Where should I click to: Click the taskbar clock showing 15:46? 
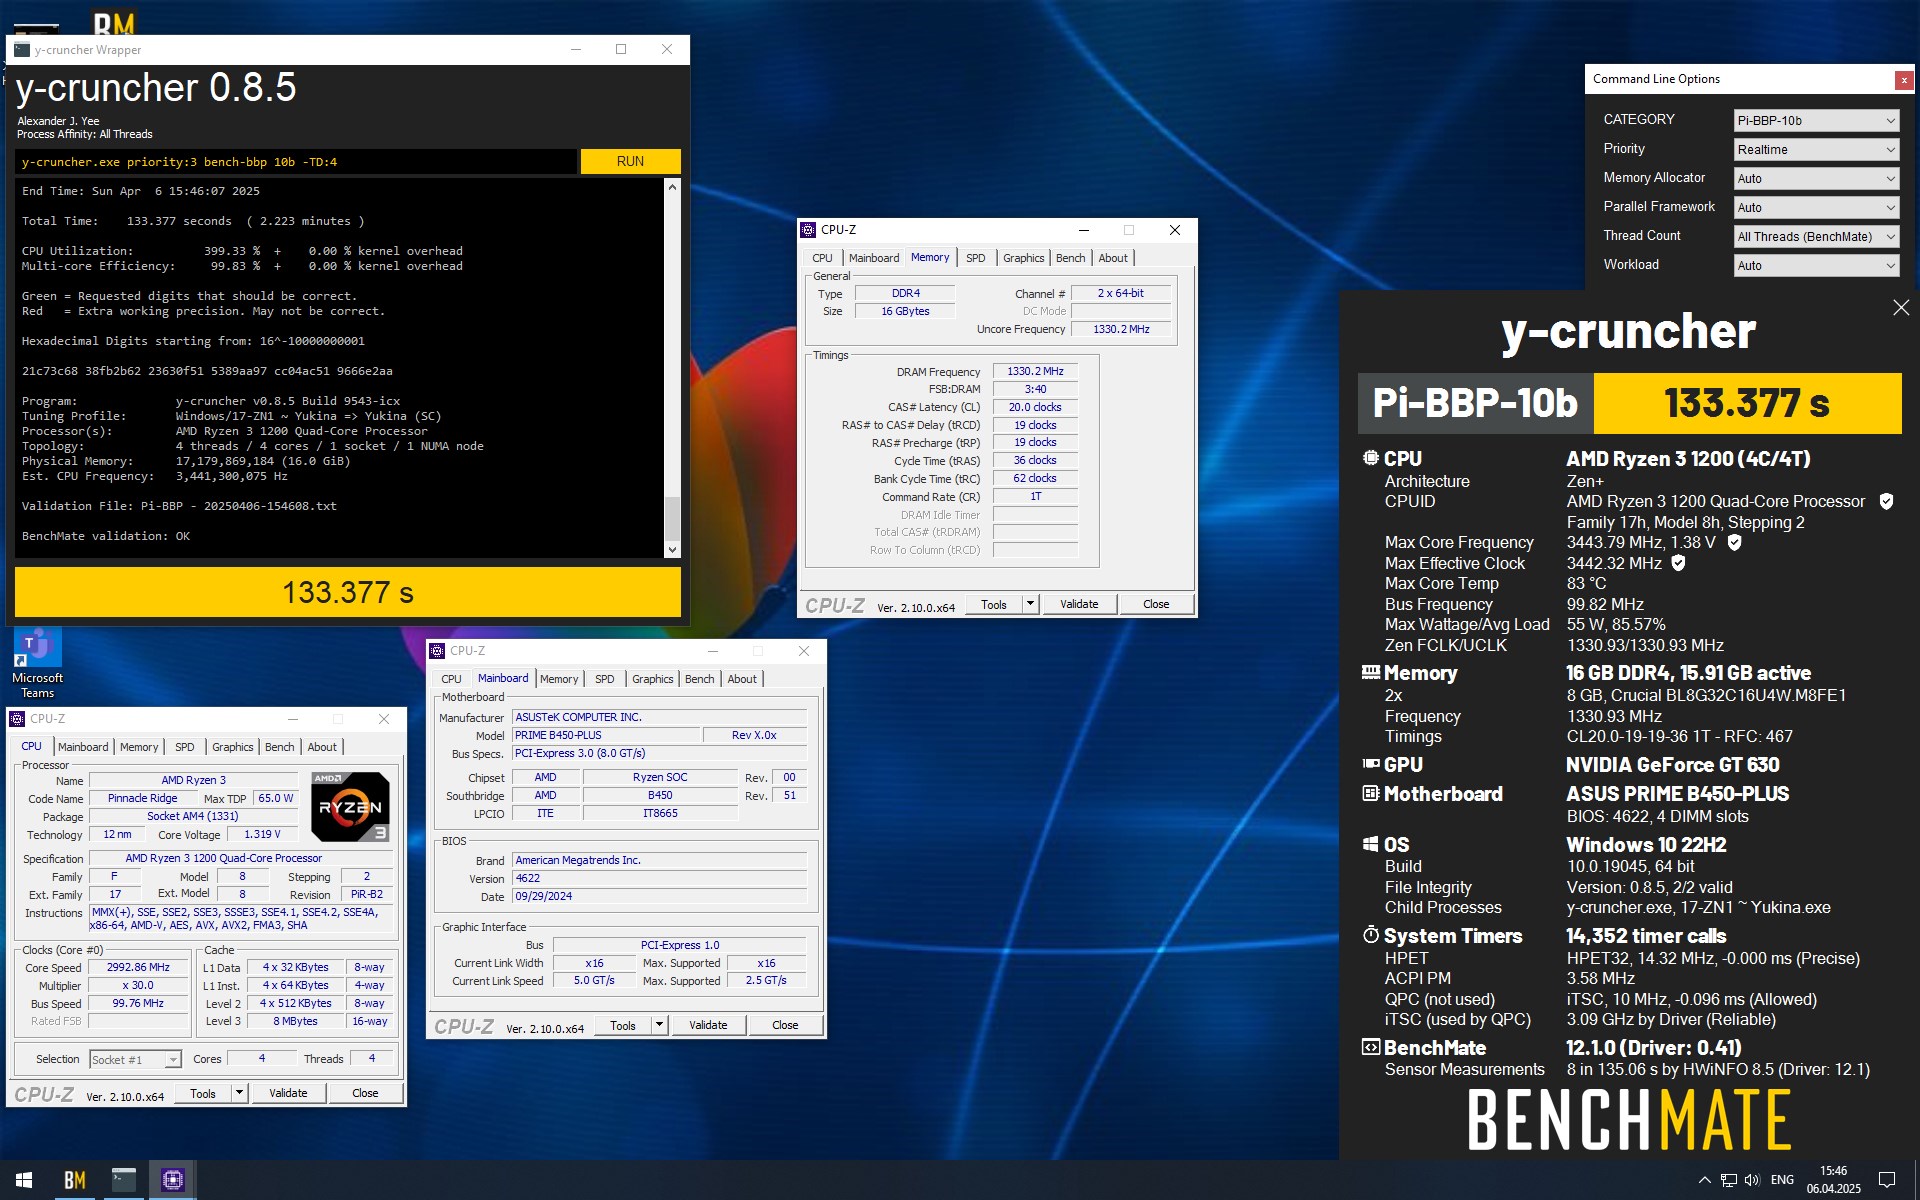click(1833, 1180)
